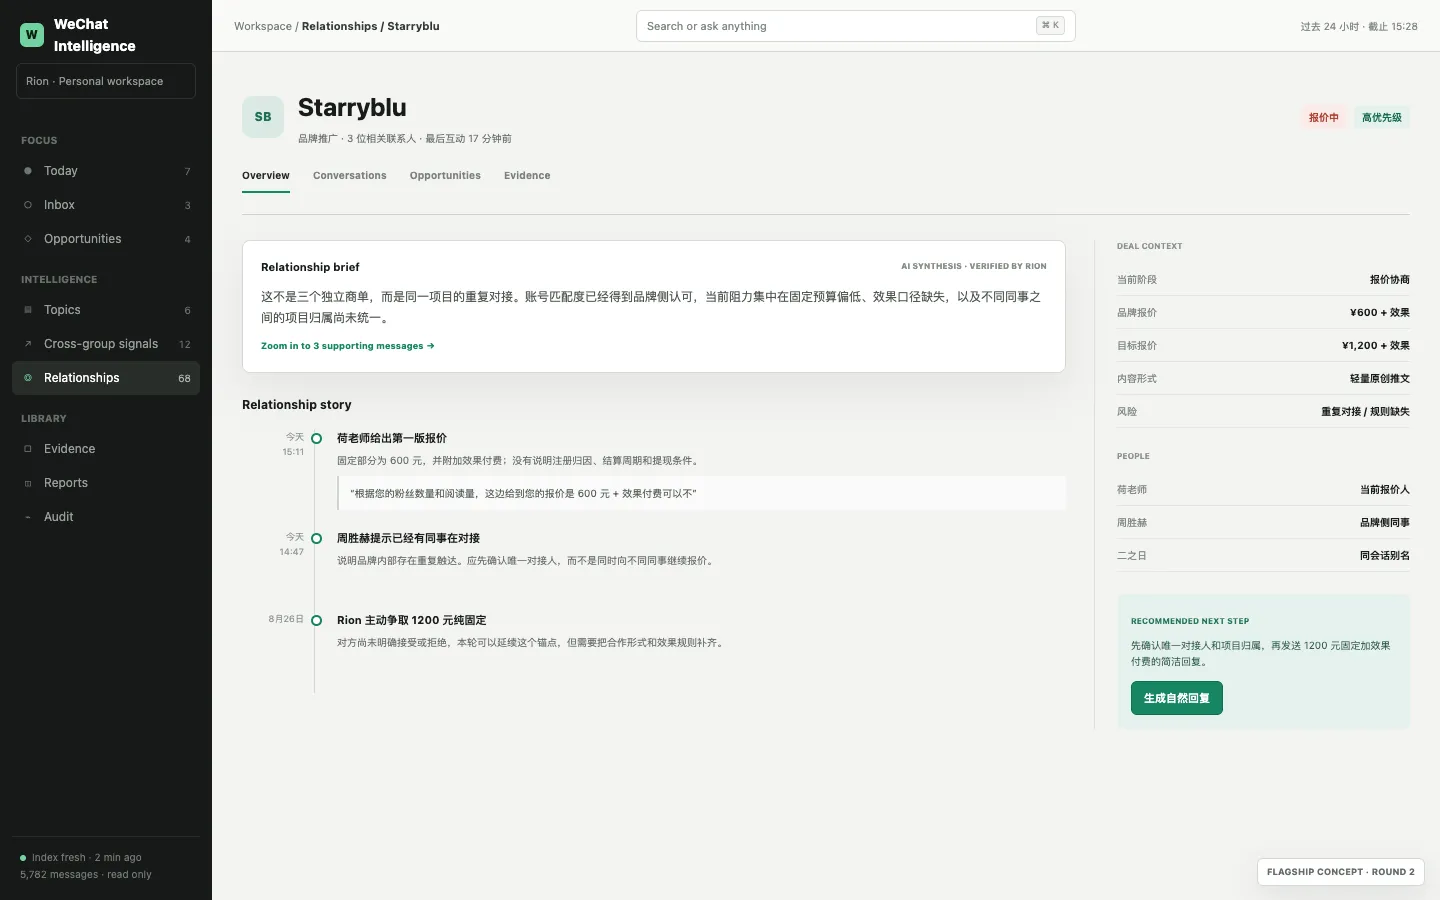Click the Evidence library icon in sidebar
The image size is (1440, 900).
tap(28, 449)
